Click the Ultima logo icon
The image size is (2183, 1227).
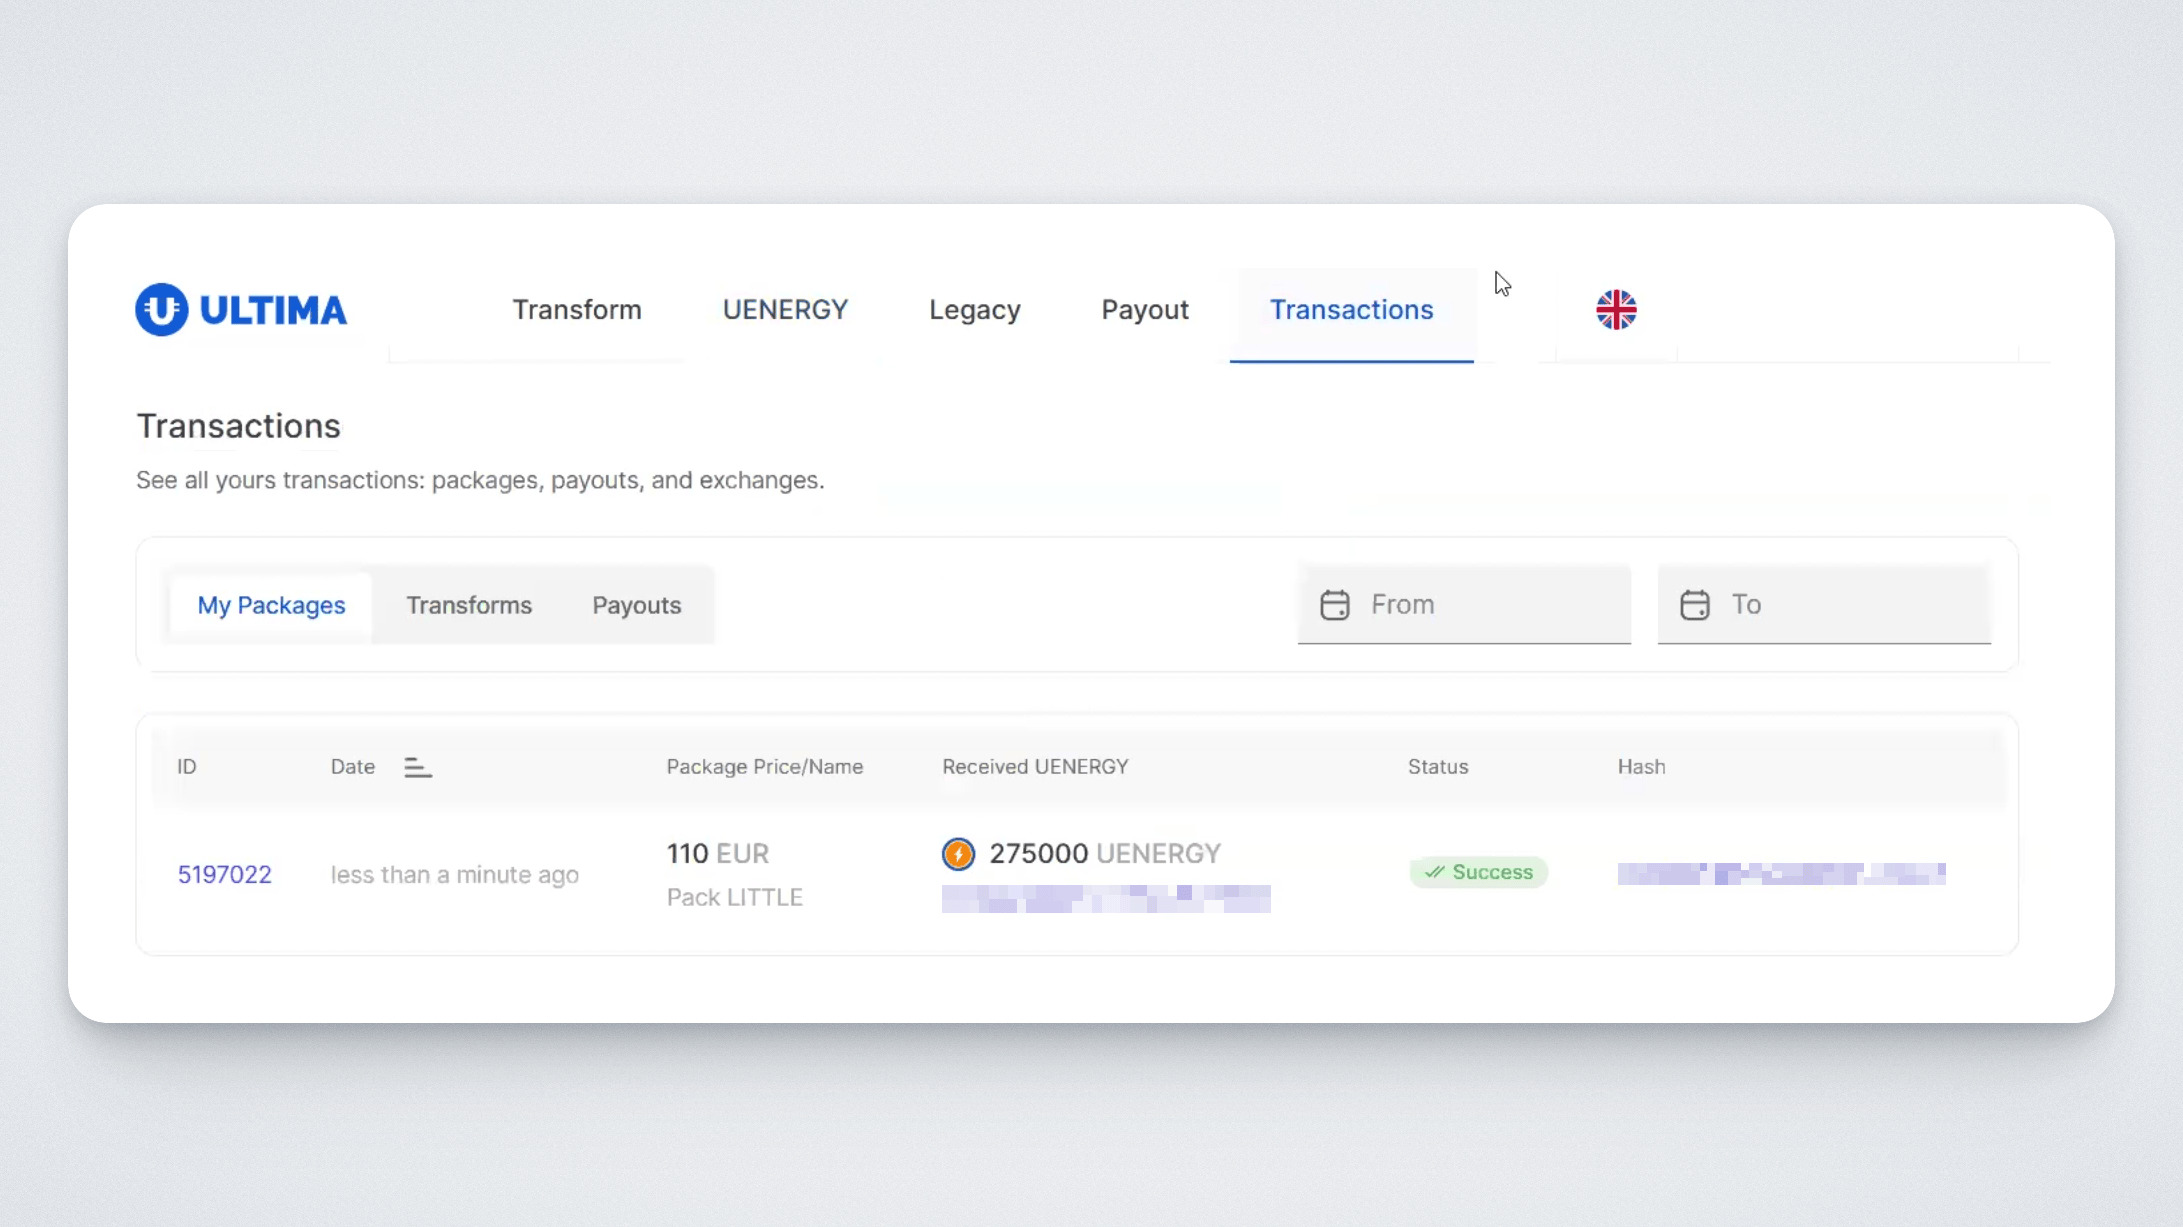(x=161, y=310)
